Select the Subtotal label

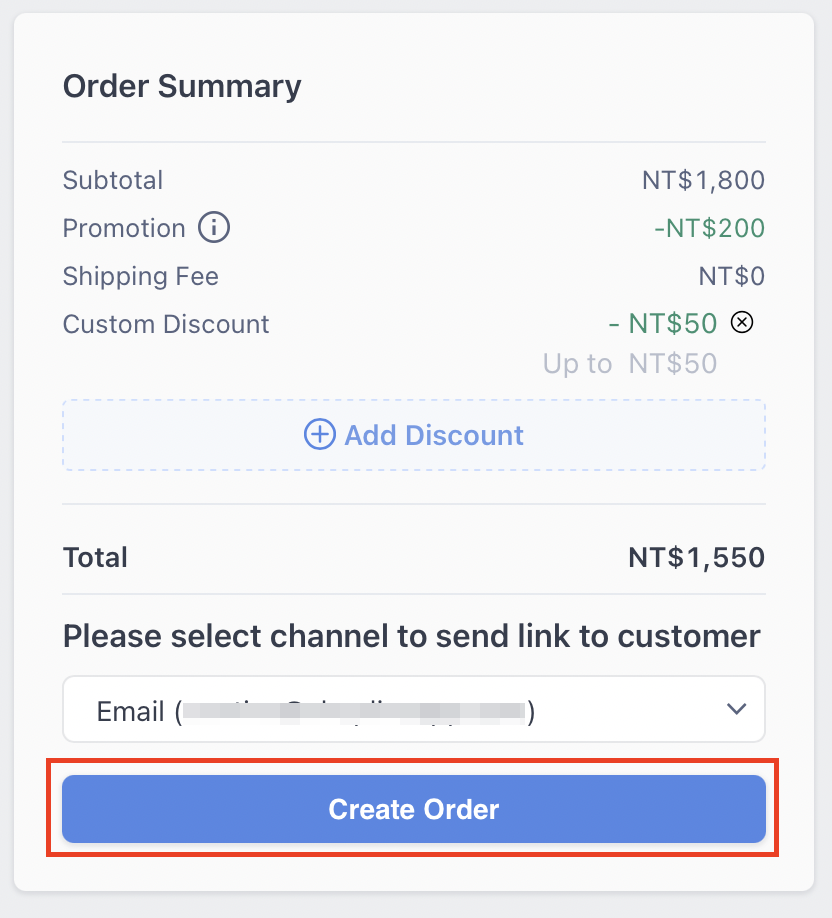point(112,180)
